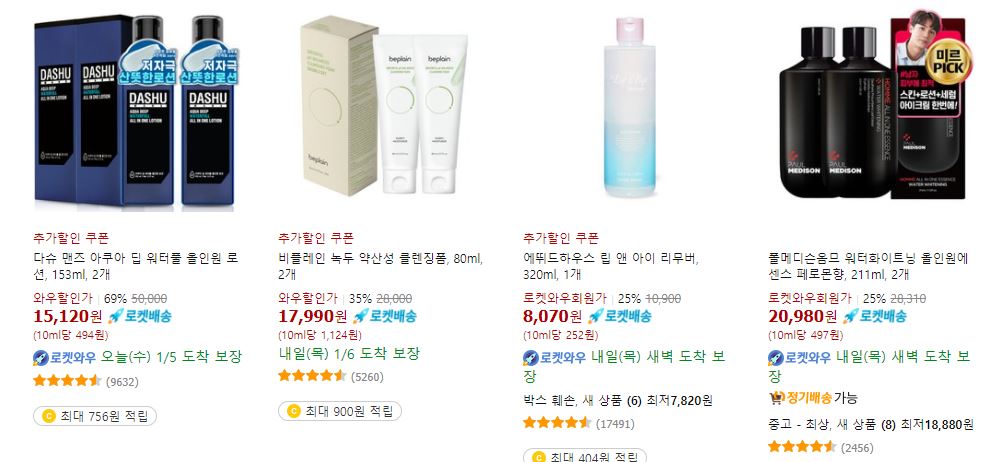Click the 정기배송 shopping cart icon
This screenshot has height=462, width=998.
click(x=777, y=398)
